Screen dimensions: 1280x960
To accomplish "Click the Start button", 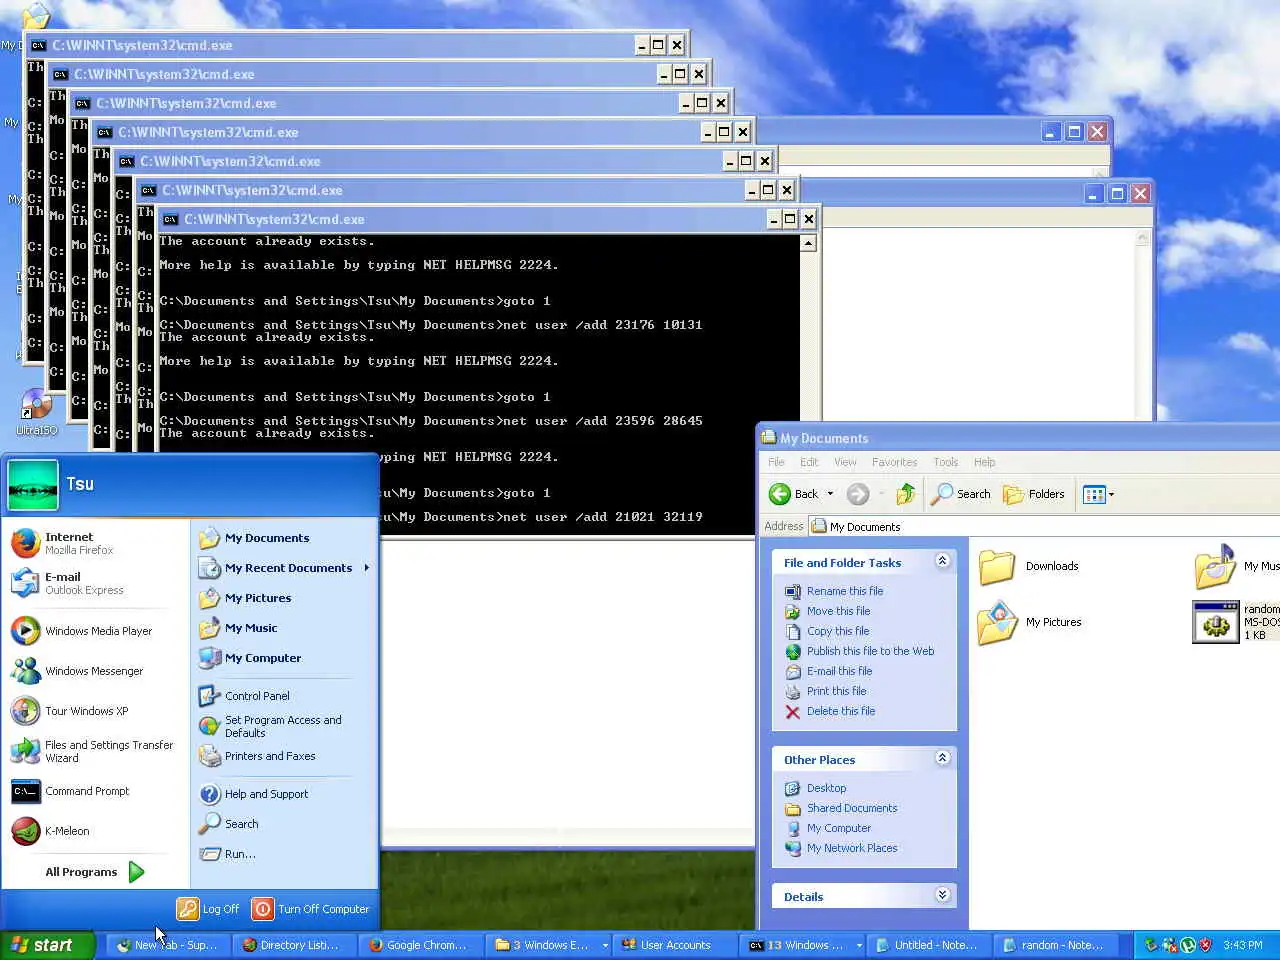I will point(47,945).
